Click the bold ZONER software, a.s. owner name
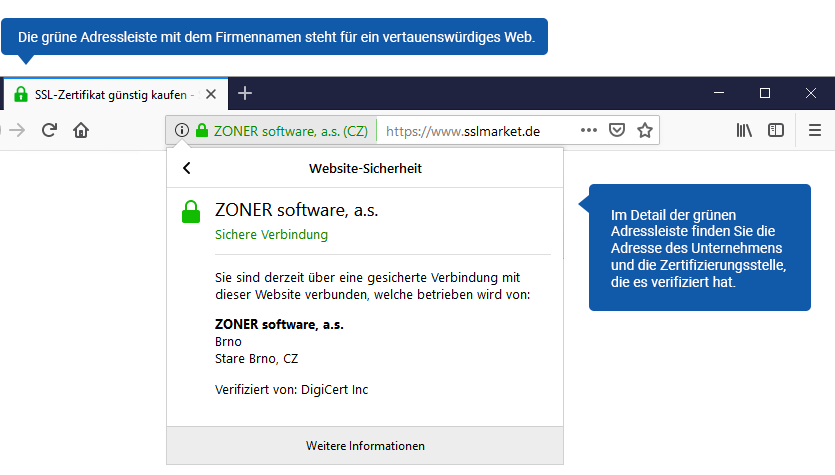This screenshot has height=475, width=835. coord(279,324)
